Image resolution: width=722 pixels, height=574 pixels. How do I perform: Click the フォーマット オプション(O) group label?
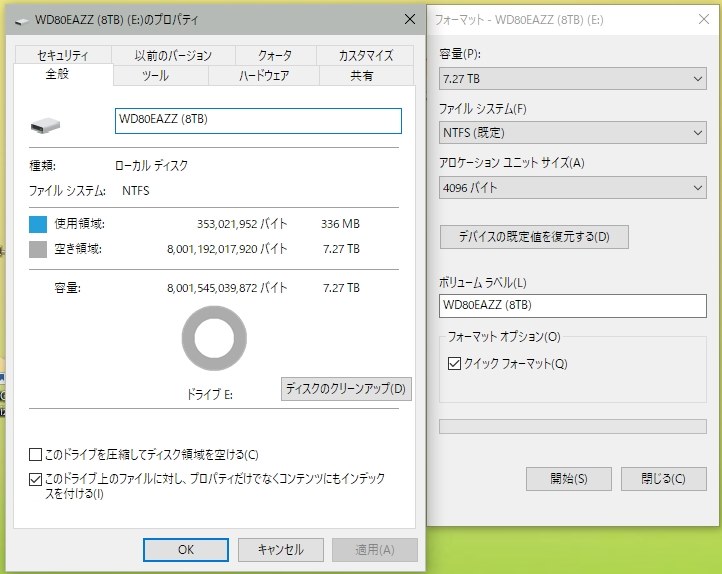[504, 337]
